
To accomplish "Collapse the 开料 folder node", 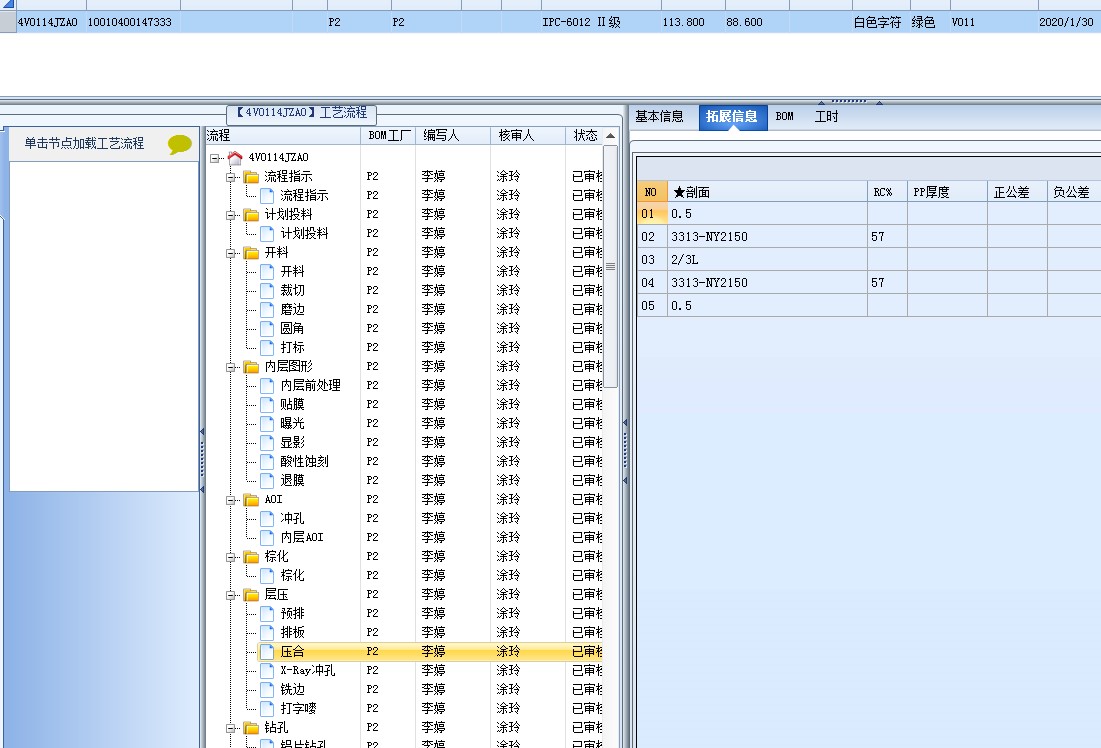I will [230, 253].
